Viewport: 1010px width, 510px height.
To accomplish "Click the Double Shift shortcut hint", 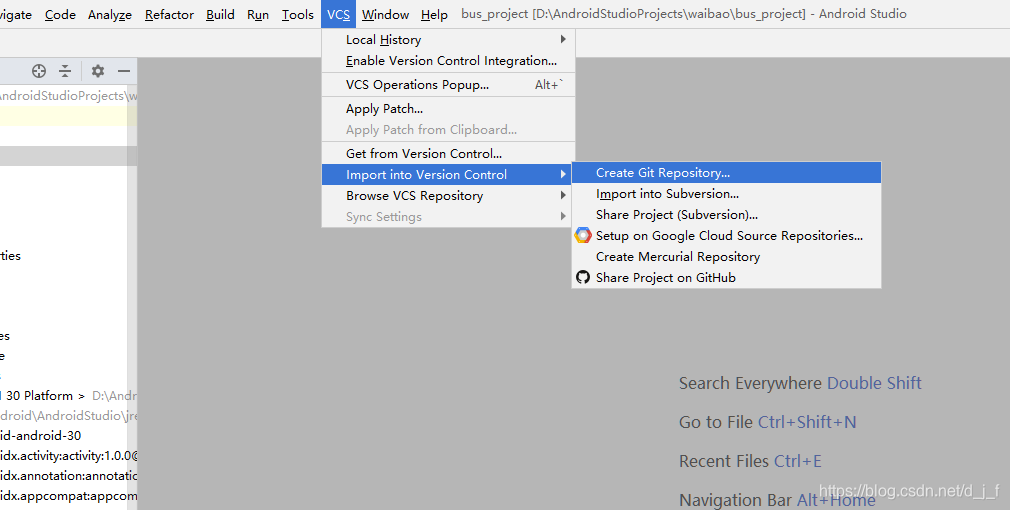I will tap(874, 383).
